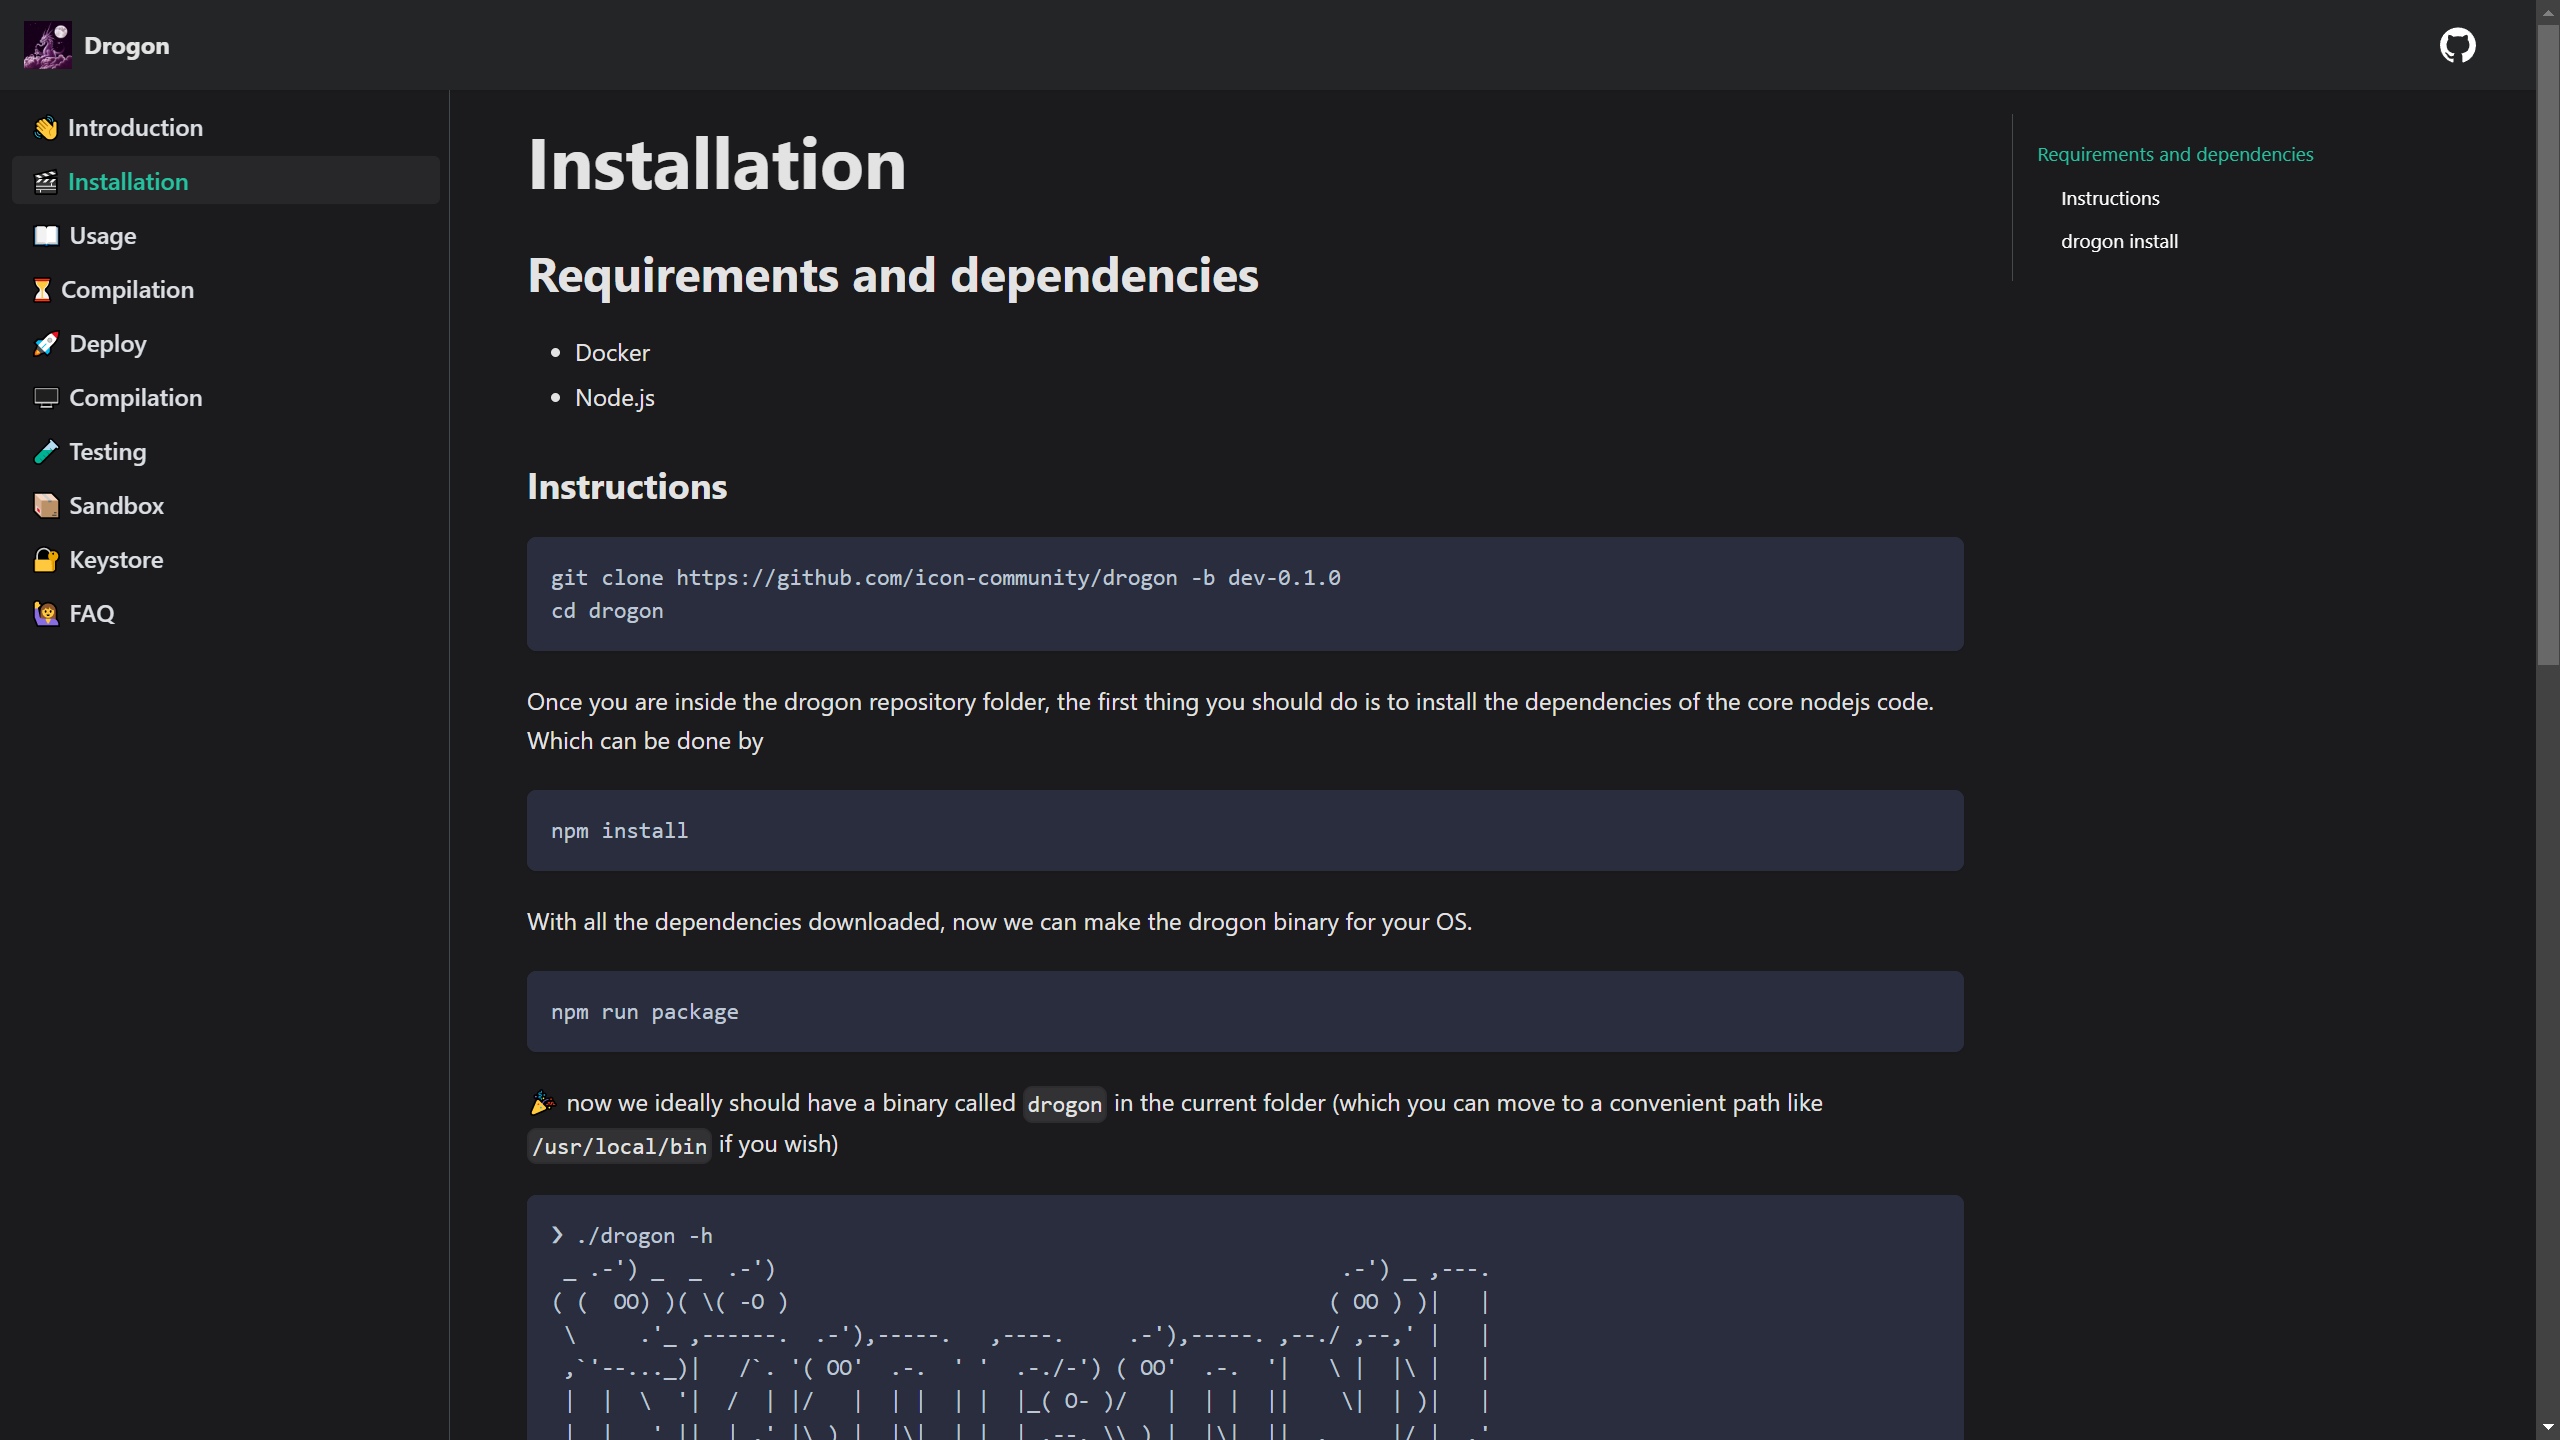
Task: Click the rocket icon beside Deploy
Action: (46, 344)
